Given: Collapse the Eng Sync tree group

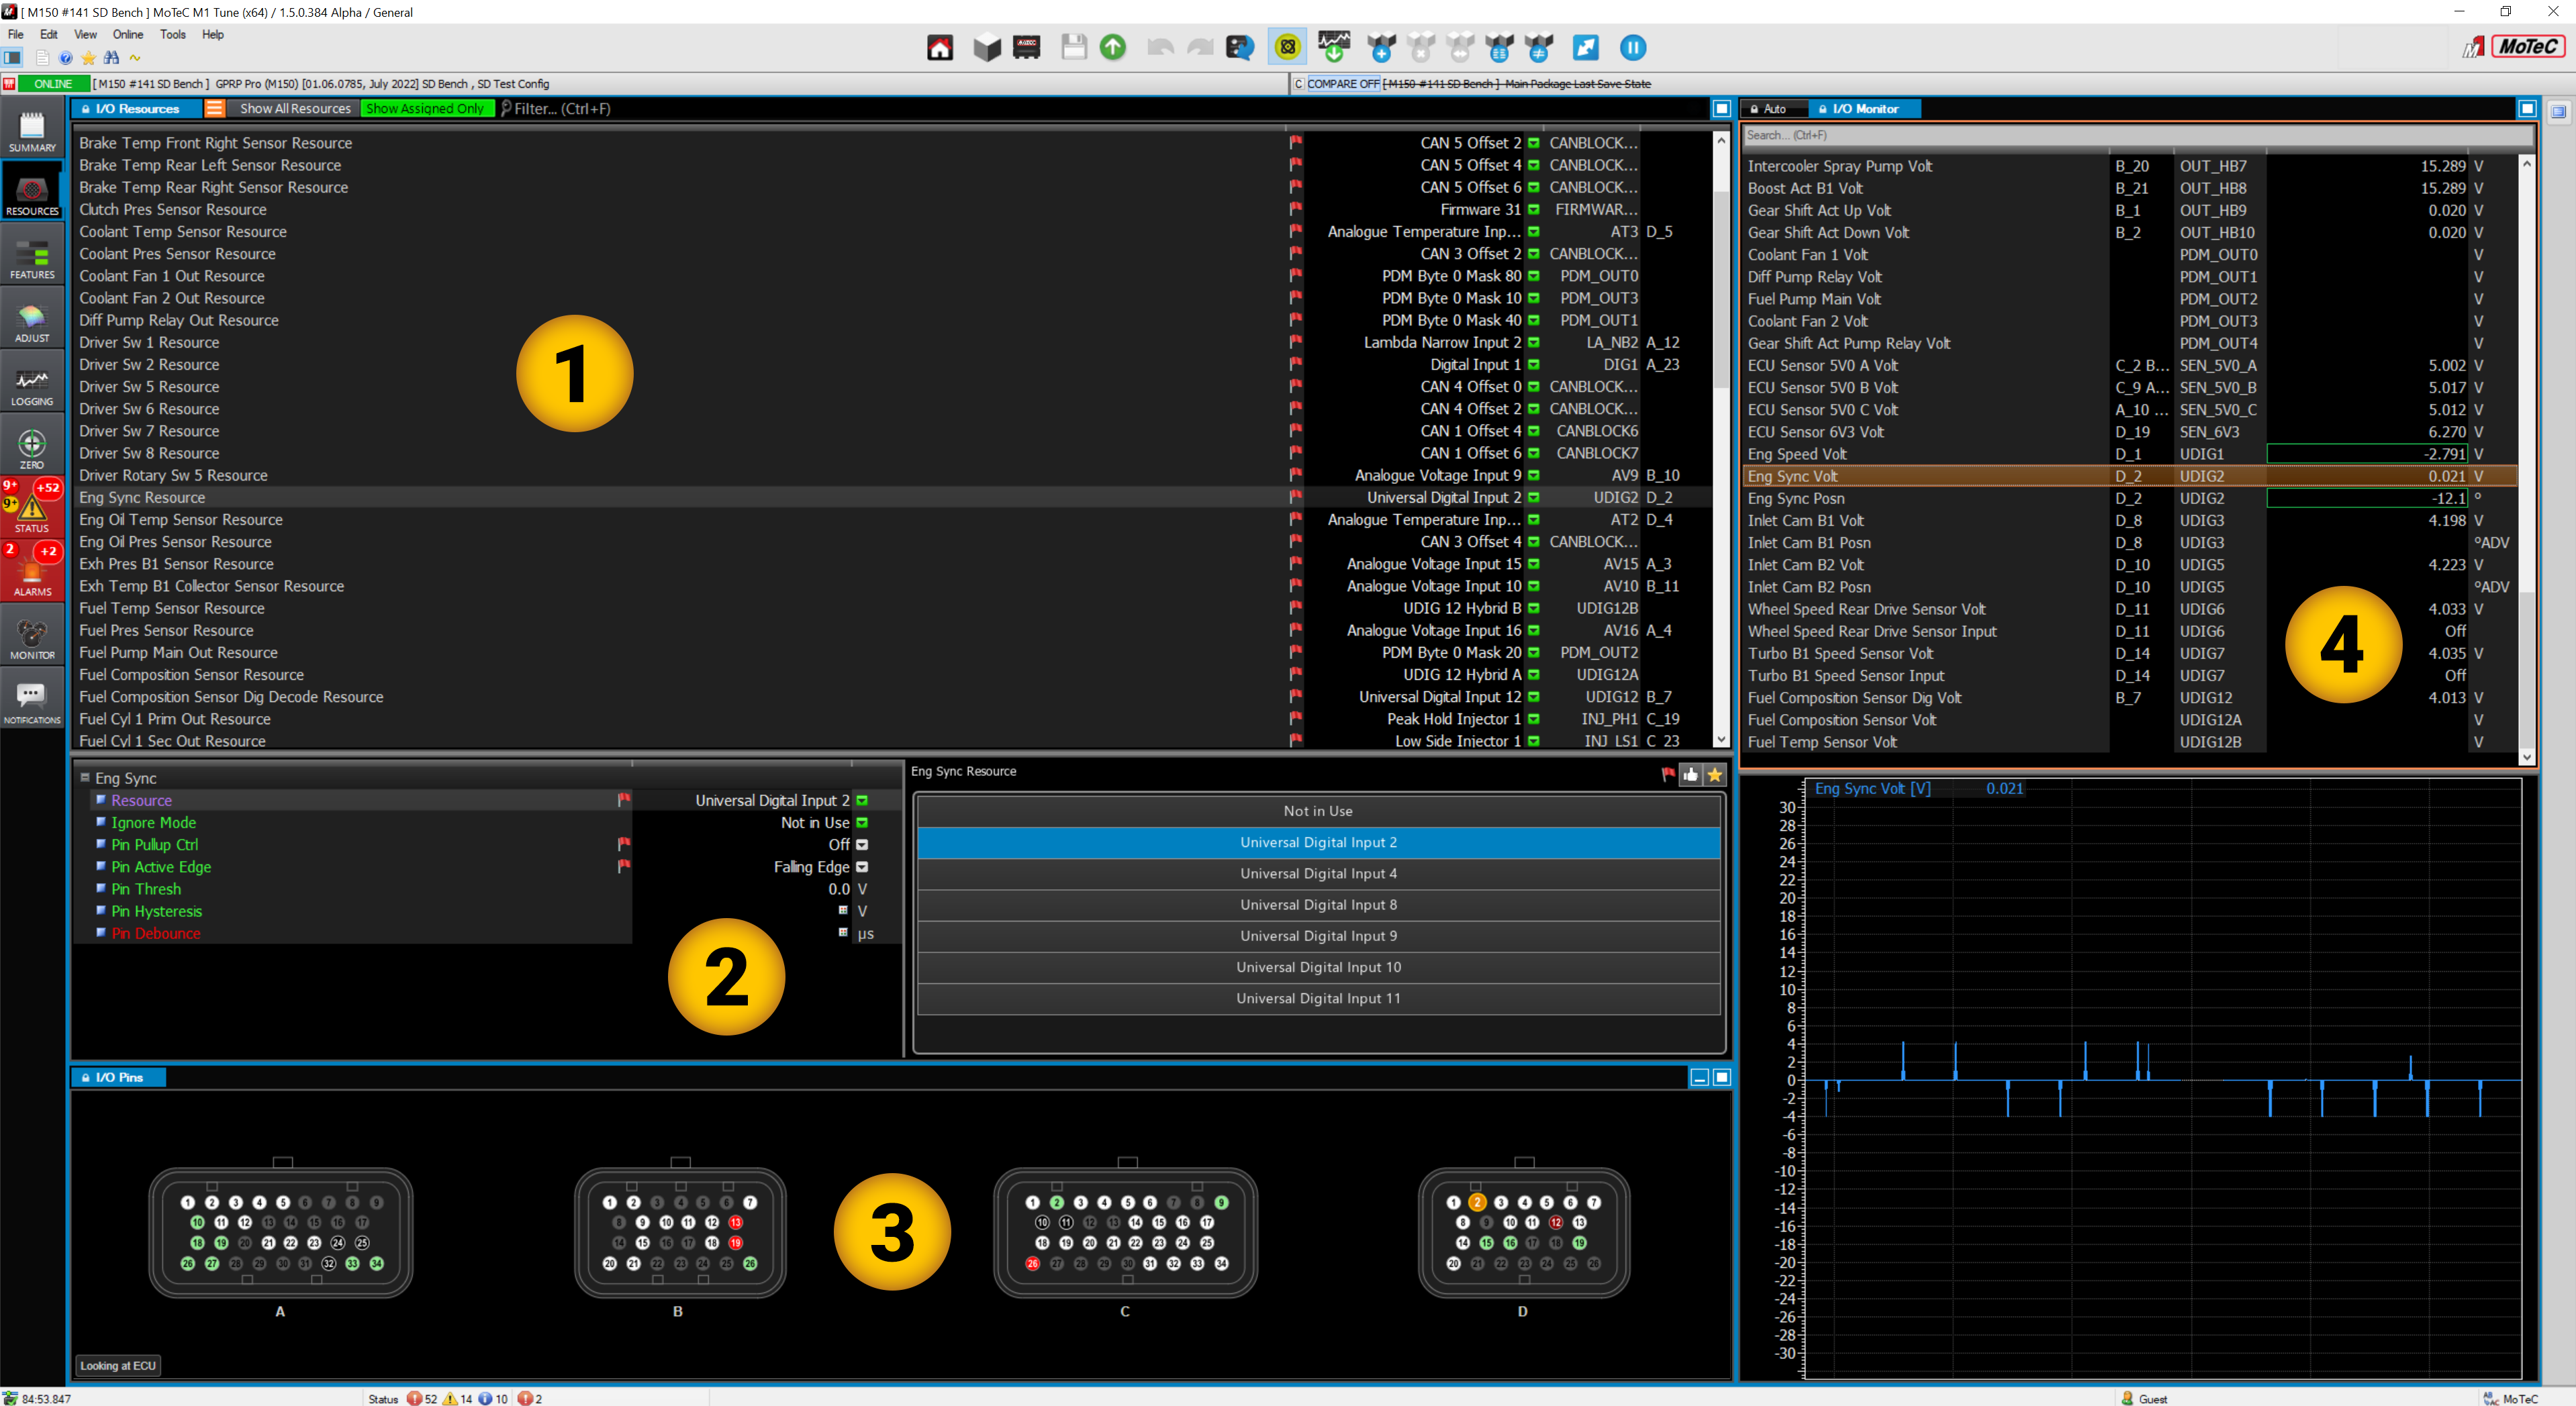Looking at the screenshot, I should (x=85, y=777).
